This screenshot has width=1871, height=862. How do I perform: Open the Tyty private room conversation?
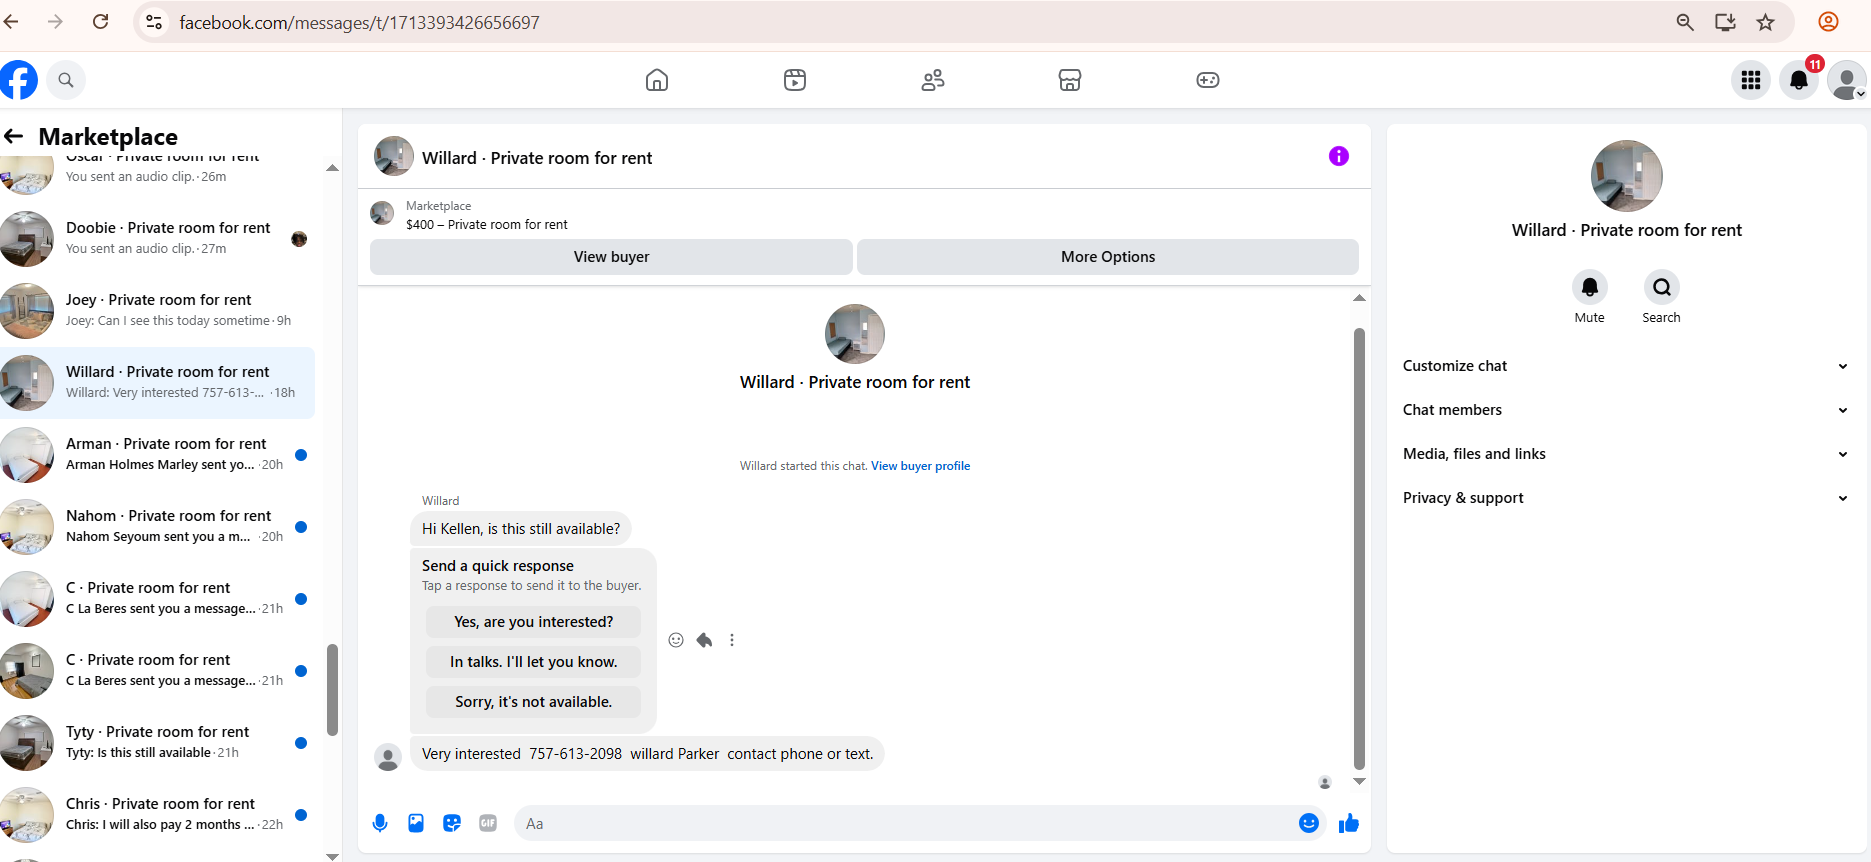[x=157, y=743]
